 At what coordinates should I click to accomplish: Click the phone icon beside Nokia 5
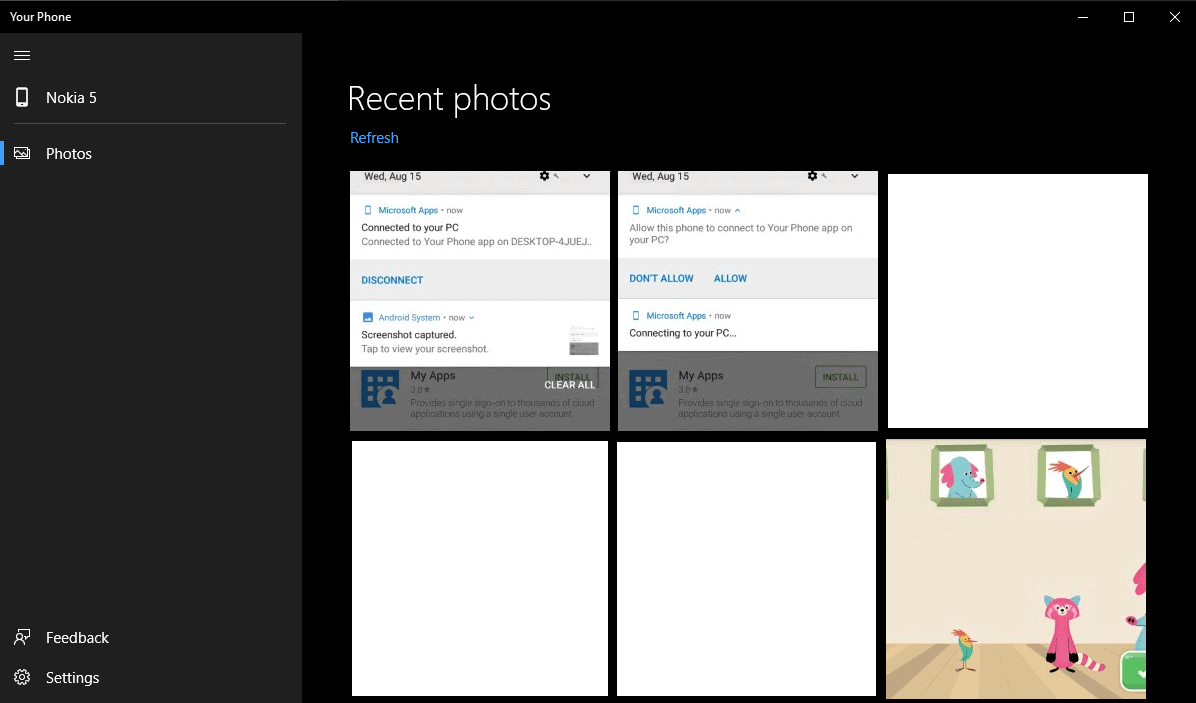[x=22, y=97]
